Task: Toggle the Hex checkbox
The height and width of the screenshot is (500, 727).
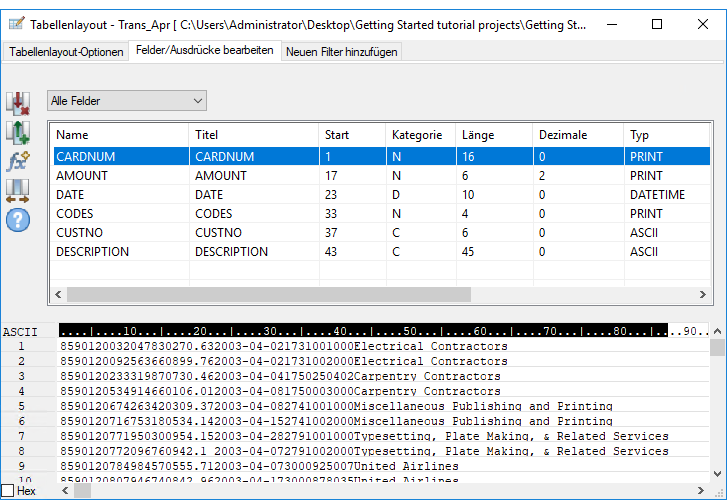Action: 8,491
